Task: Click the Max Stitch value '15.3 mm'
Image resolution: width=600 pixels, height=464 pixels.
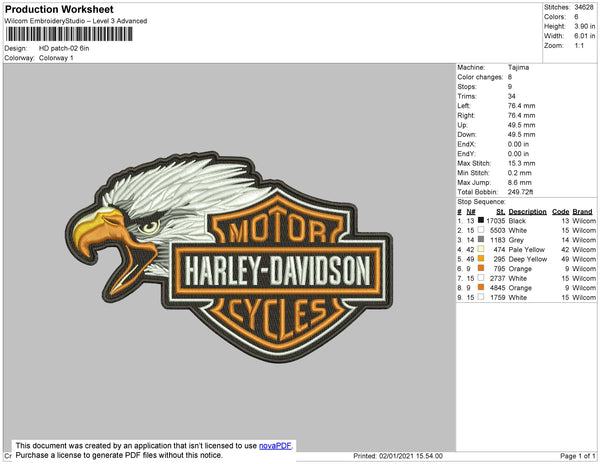Action: 522,163
